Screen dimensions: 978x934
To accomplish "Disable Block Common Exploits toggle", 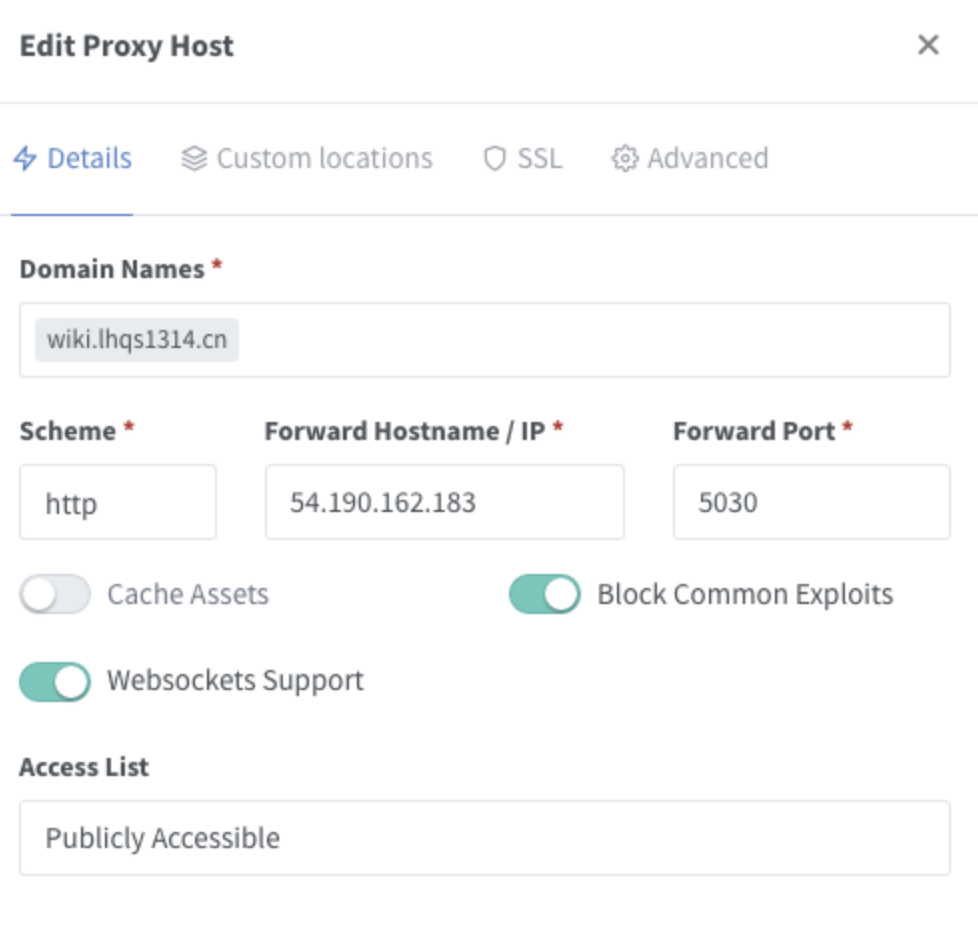I will pyautogui.click(x=545, y=594).
